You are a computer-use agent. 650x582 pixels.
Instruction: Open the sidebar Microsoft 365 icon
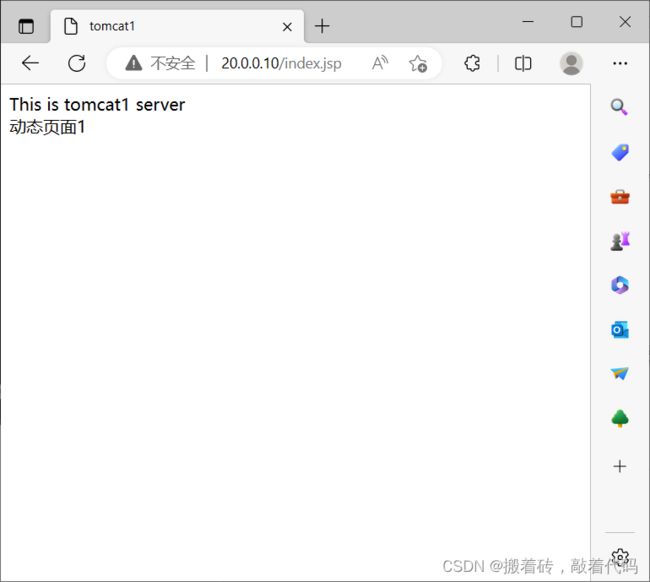(620, 285)
